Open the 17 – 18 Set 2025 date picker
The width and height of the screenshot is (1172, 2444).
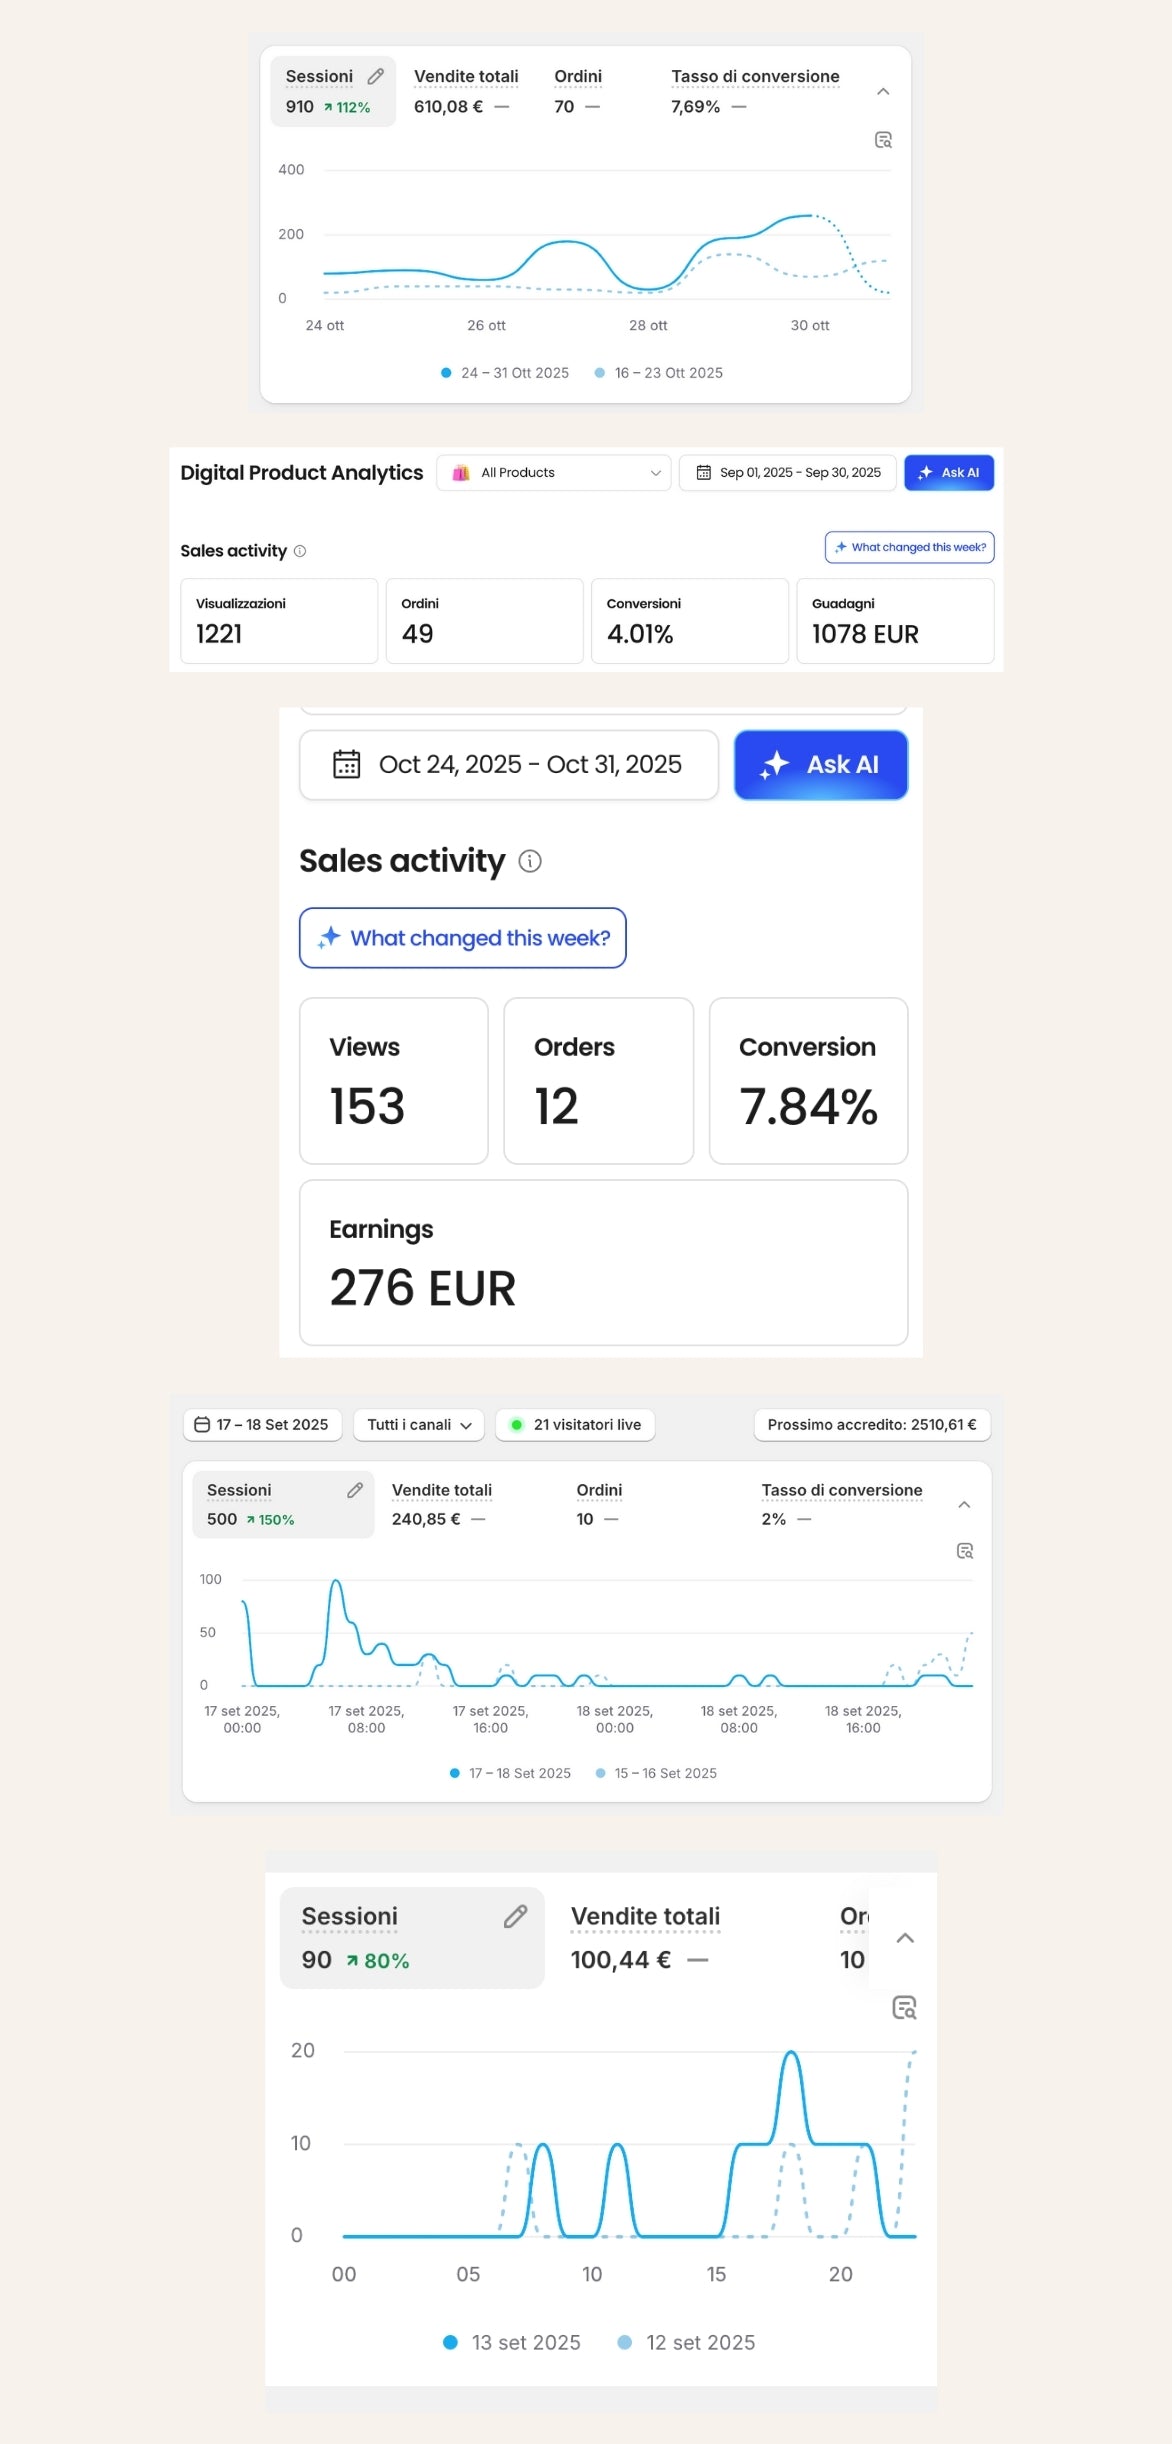click(262, 1425)
